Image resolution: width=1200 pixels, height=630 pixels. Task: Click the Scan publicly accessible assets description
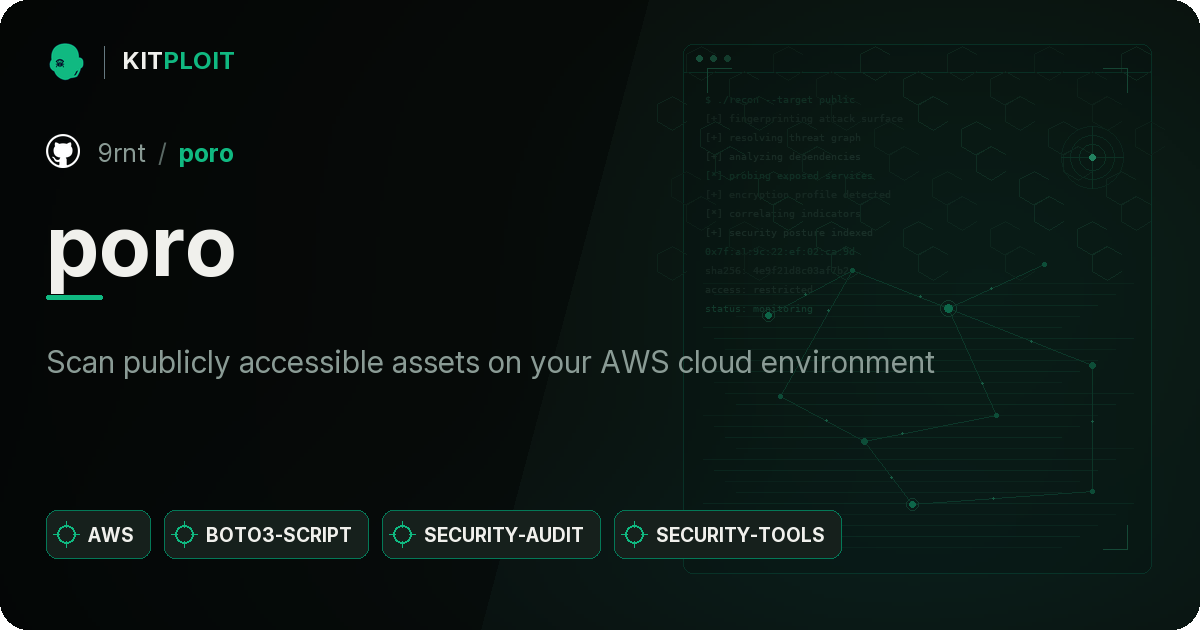491,362
